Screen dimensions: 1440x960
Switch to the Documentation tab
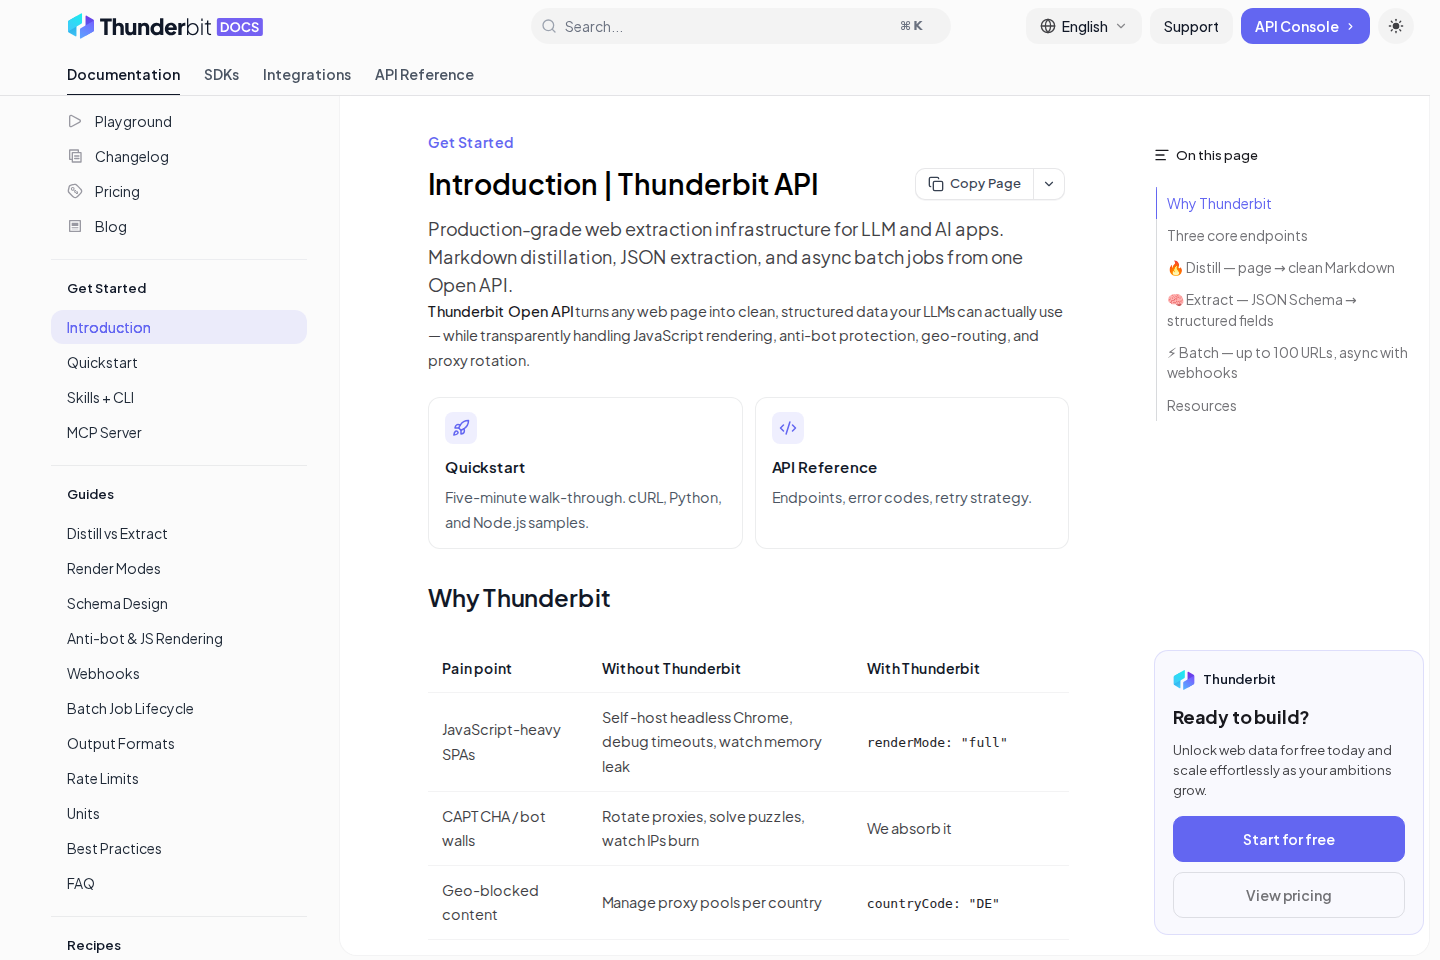click(124, 75)
